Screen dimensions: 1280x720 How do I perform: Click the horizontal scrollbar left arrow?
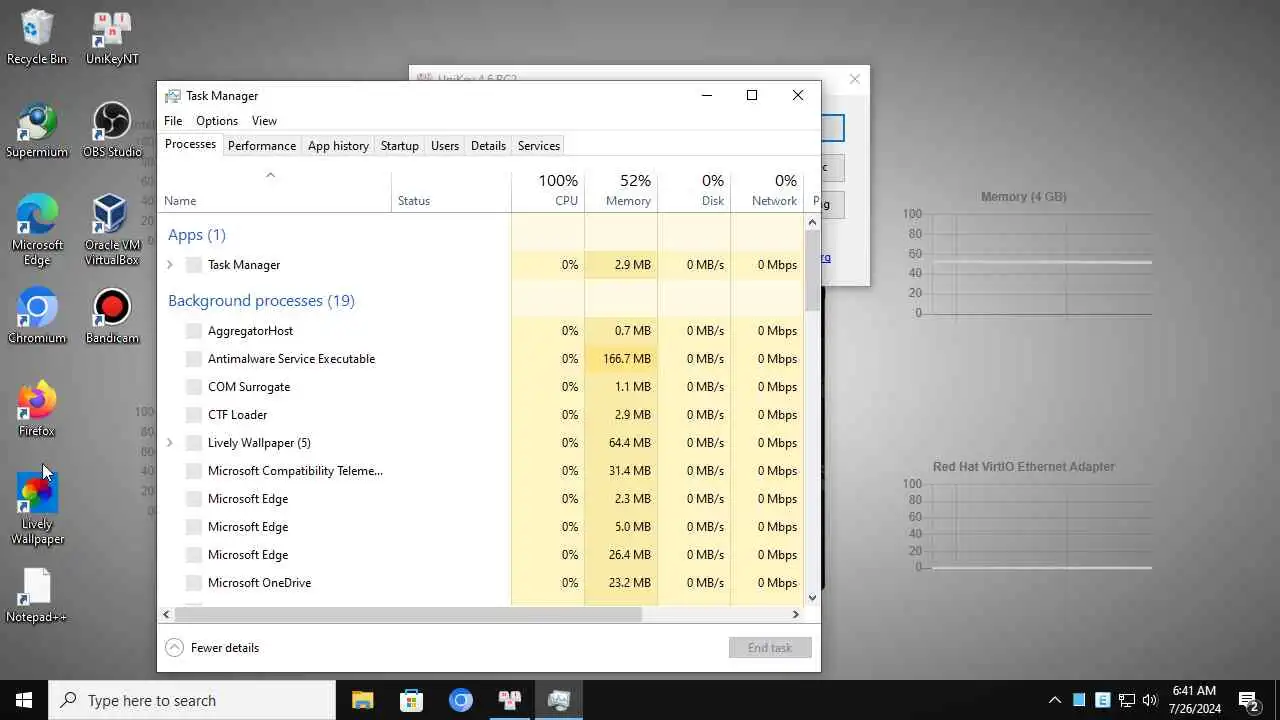tap(166, 614)
